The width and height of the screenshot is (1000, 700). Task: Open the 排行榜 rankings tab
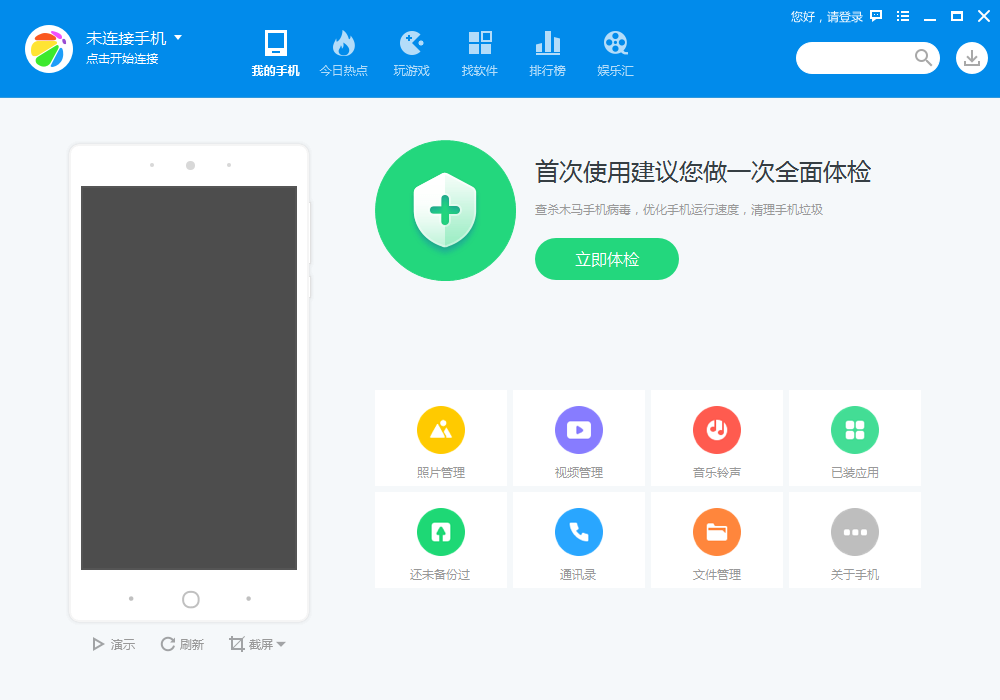[547, 54]
